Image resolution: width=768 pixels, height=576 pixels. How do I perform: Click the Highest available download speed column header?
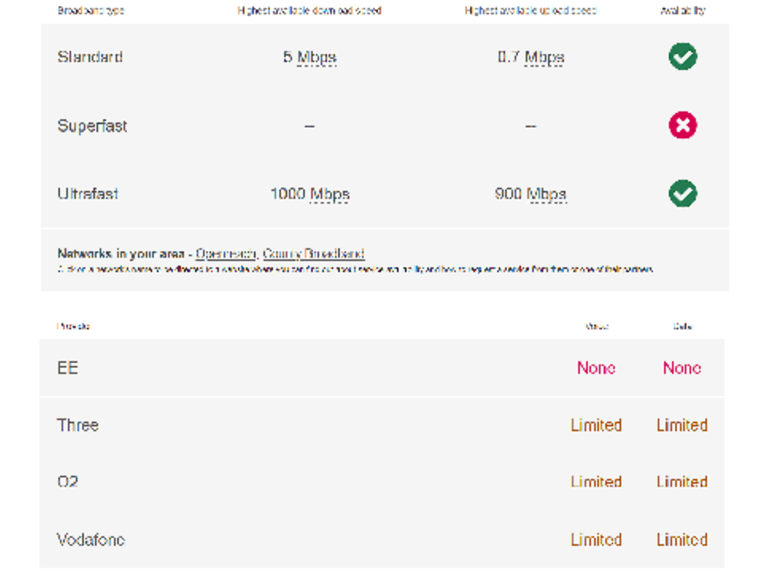[x=309, y=11]
